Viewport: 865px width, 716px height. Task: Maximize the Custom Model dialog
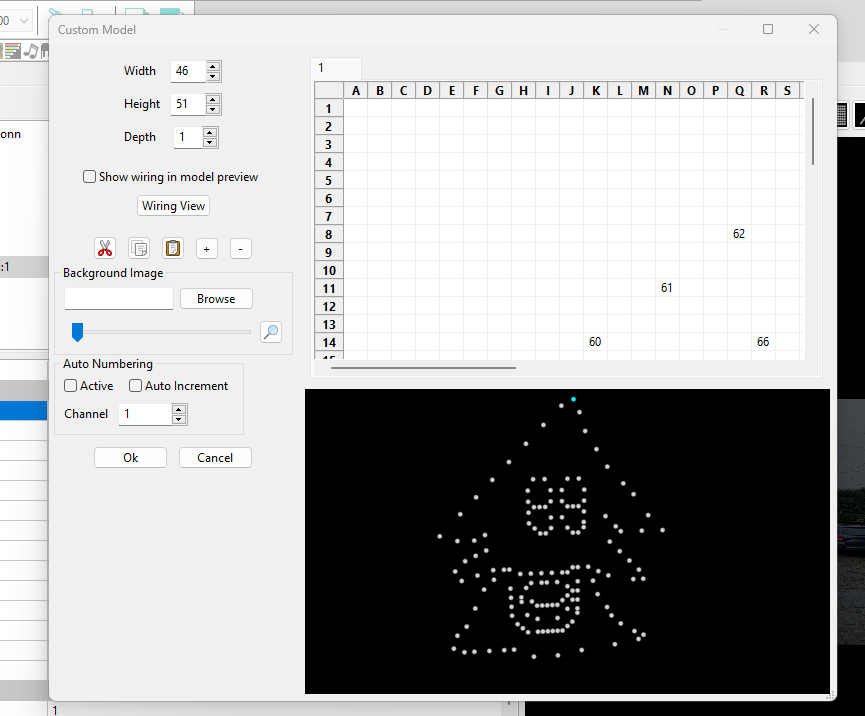tap(768, 29)
